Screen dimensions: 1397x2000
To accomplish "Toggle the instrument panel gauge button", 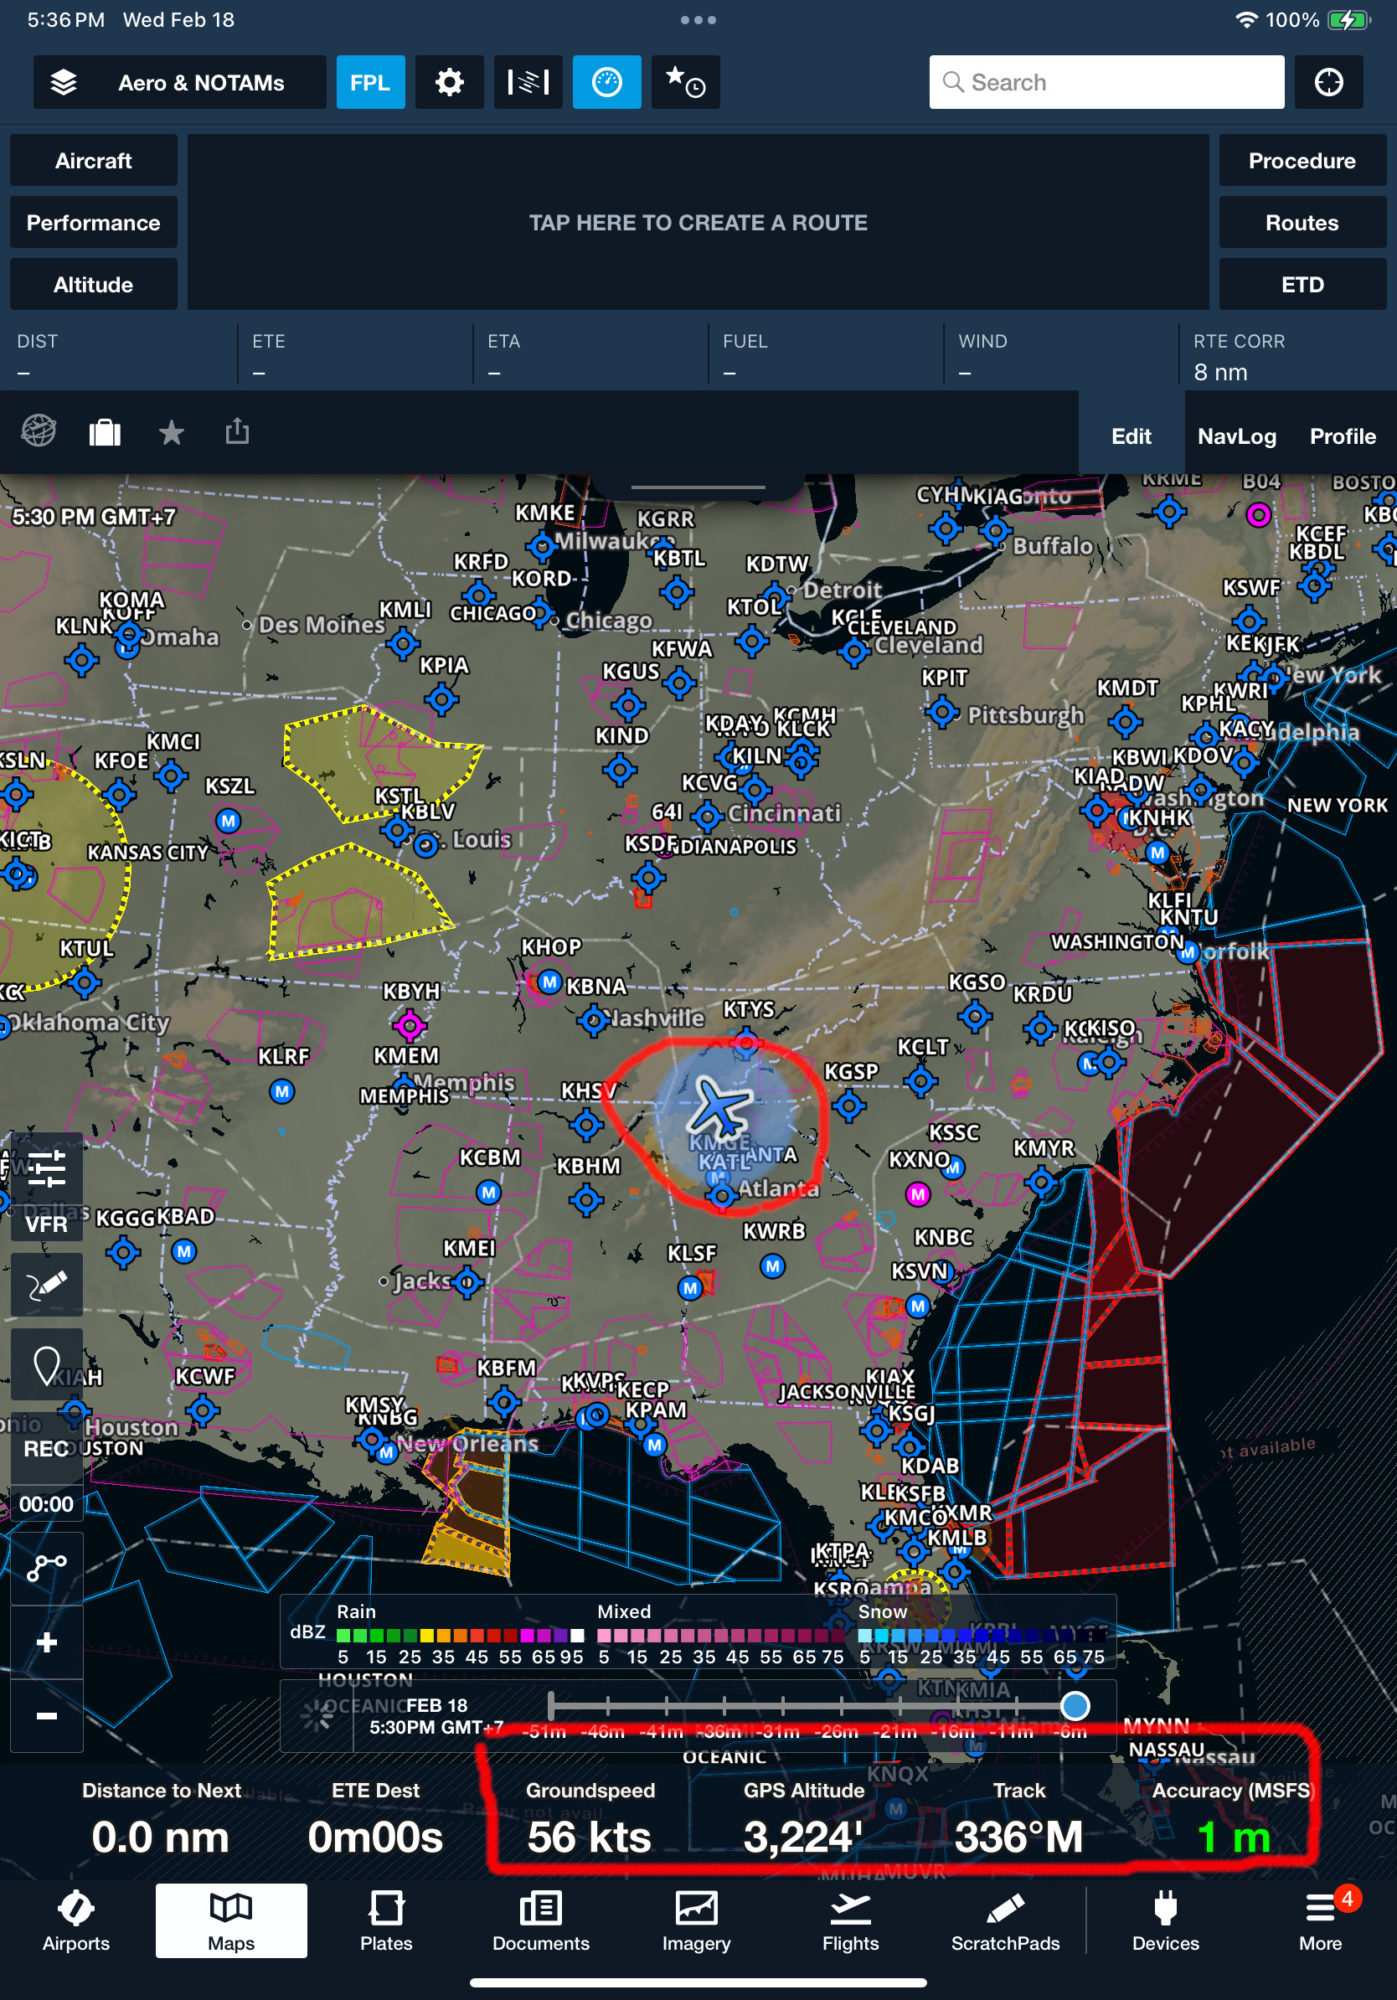I will pyautogui.click(x=607, y=82).
